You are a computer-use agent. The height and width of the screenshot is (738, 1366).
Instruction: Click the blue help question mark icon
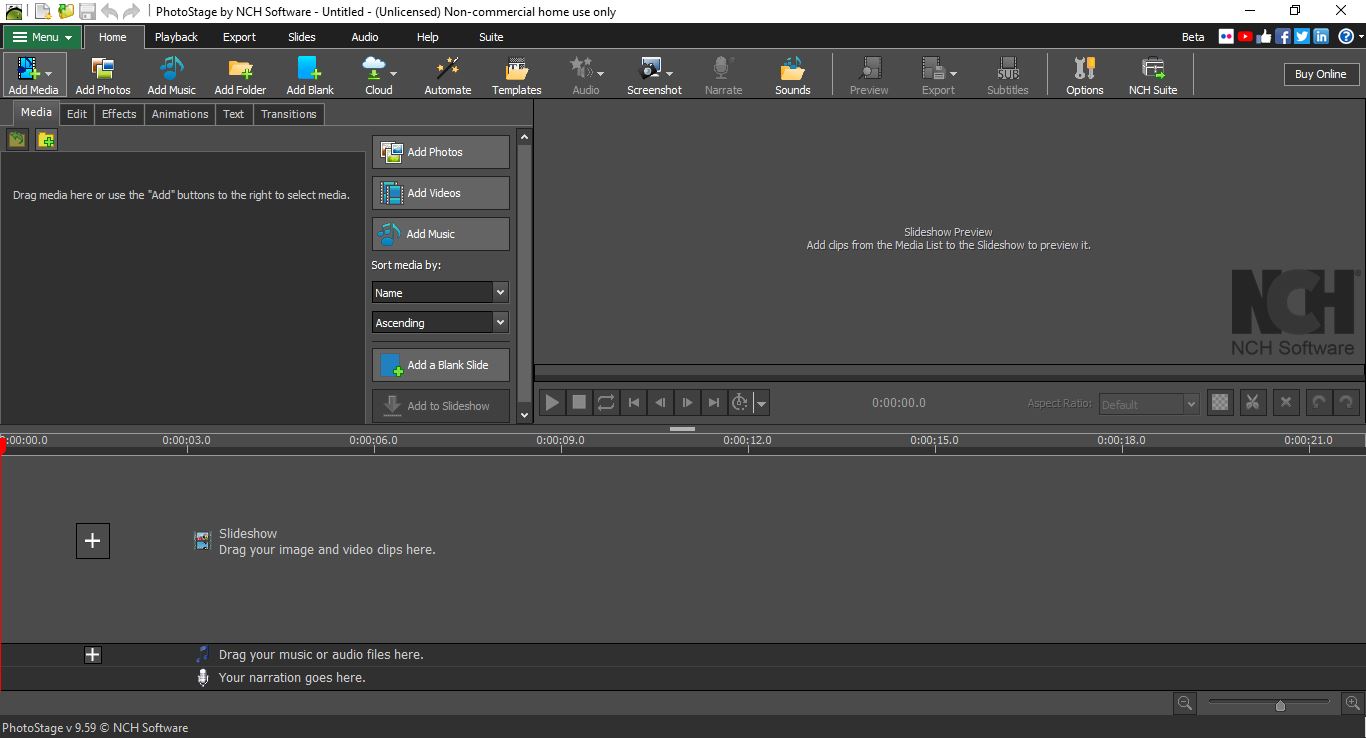tap(1345, 37)
